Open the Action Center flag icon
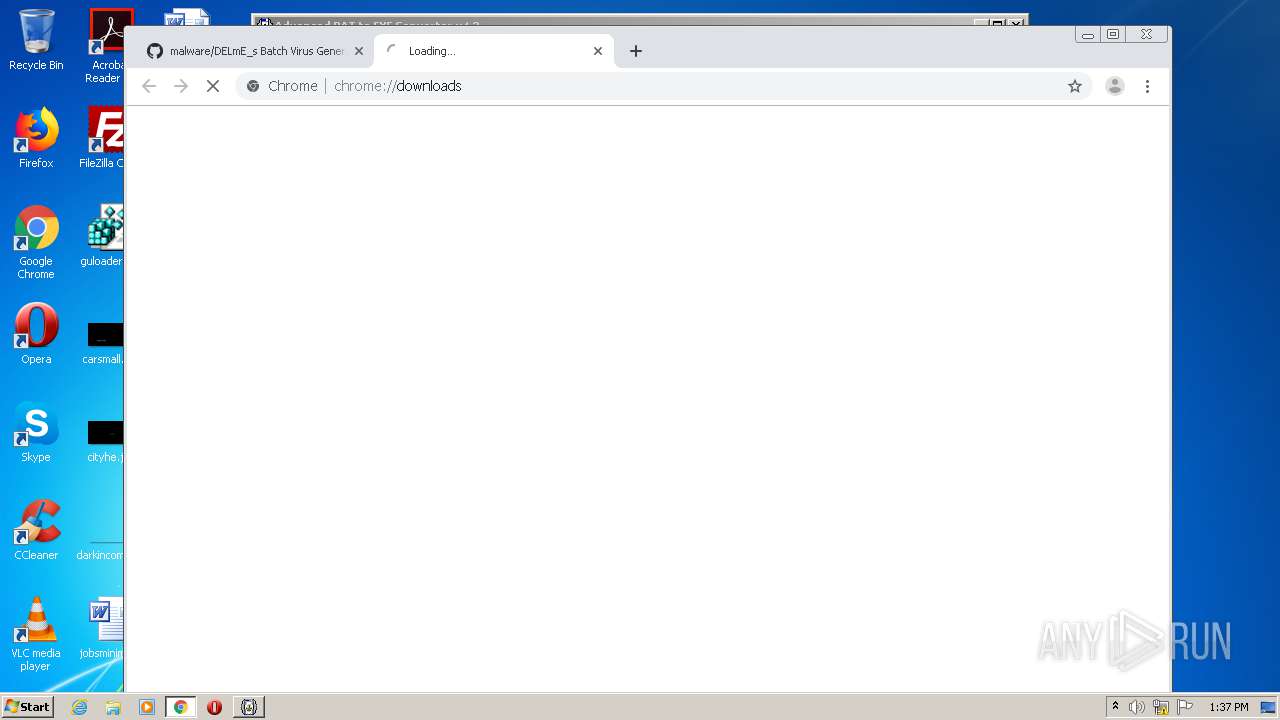Image resolution: width=1280 pixels, height=720 pixels. pos(1185,707)
